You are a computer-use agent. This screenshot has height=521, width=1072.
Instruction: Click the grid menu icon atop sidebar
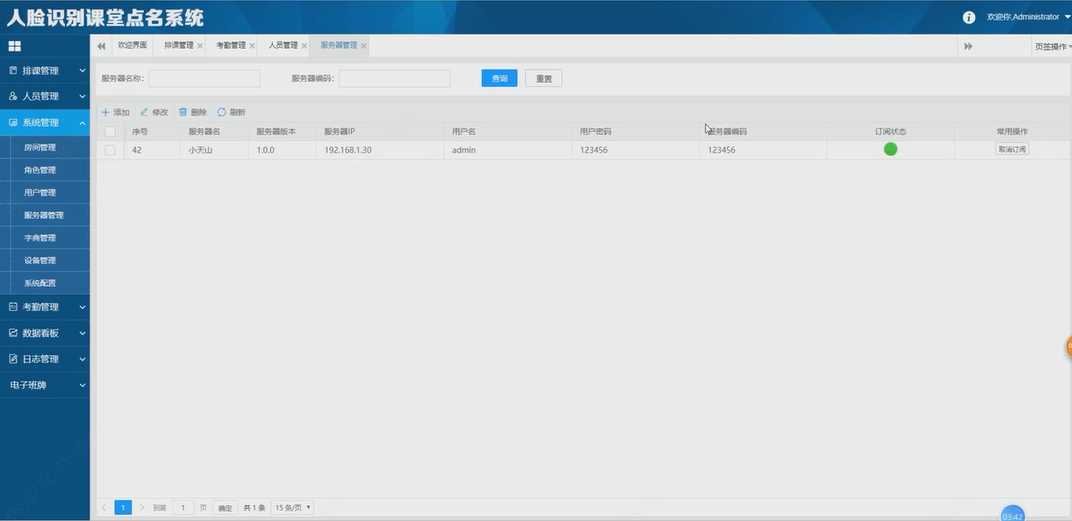14,46
